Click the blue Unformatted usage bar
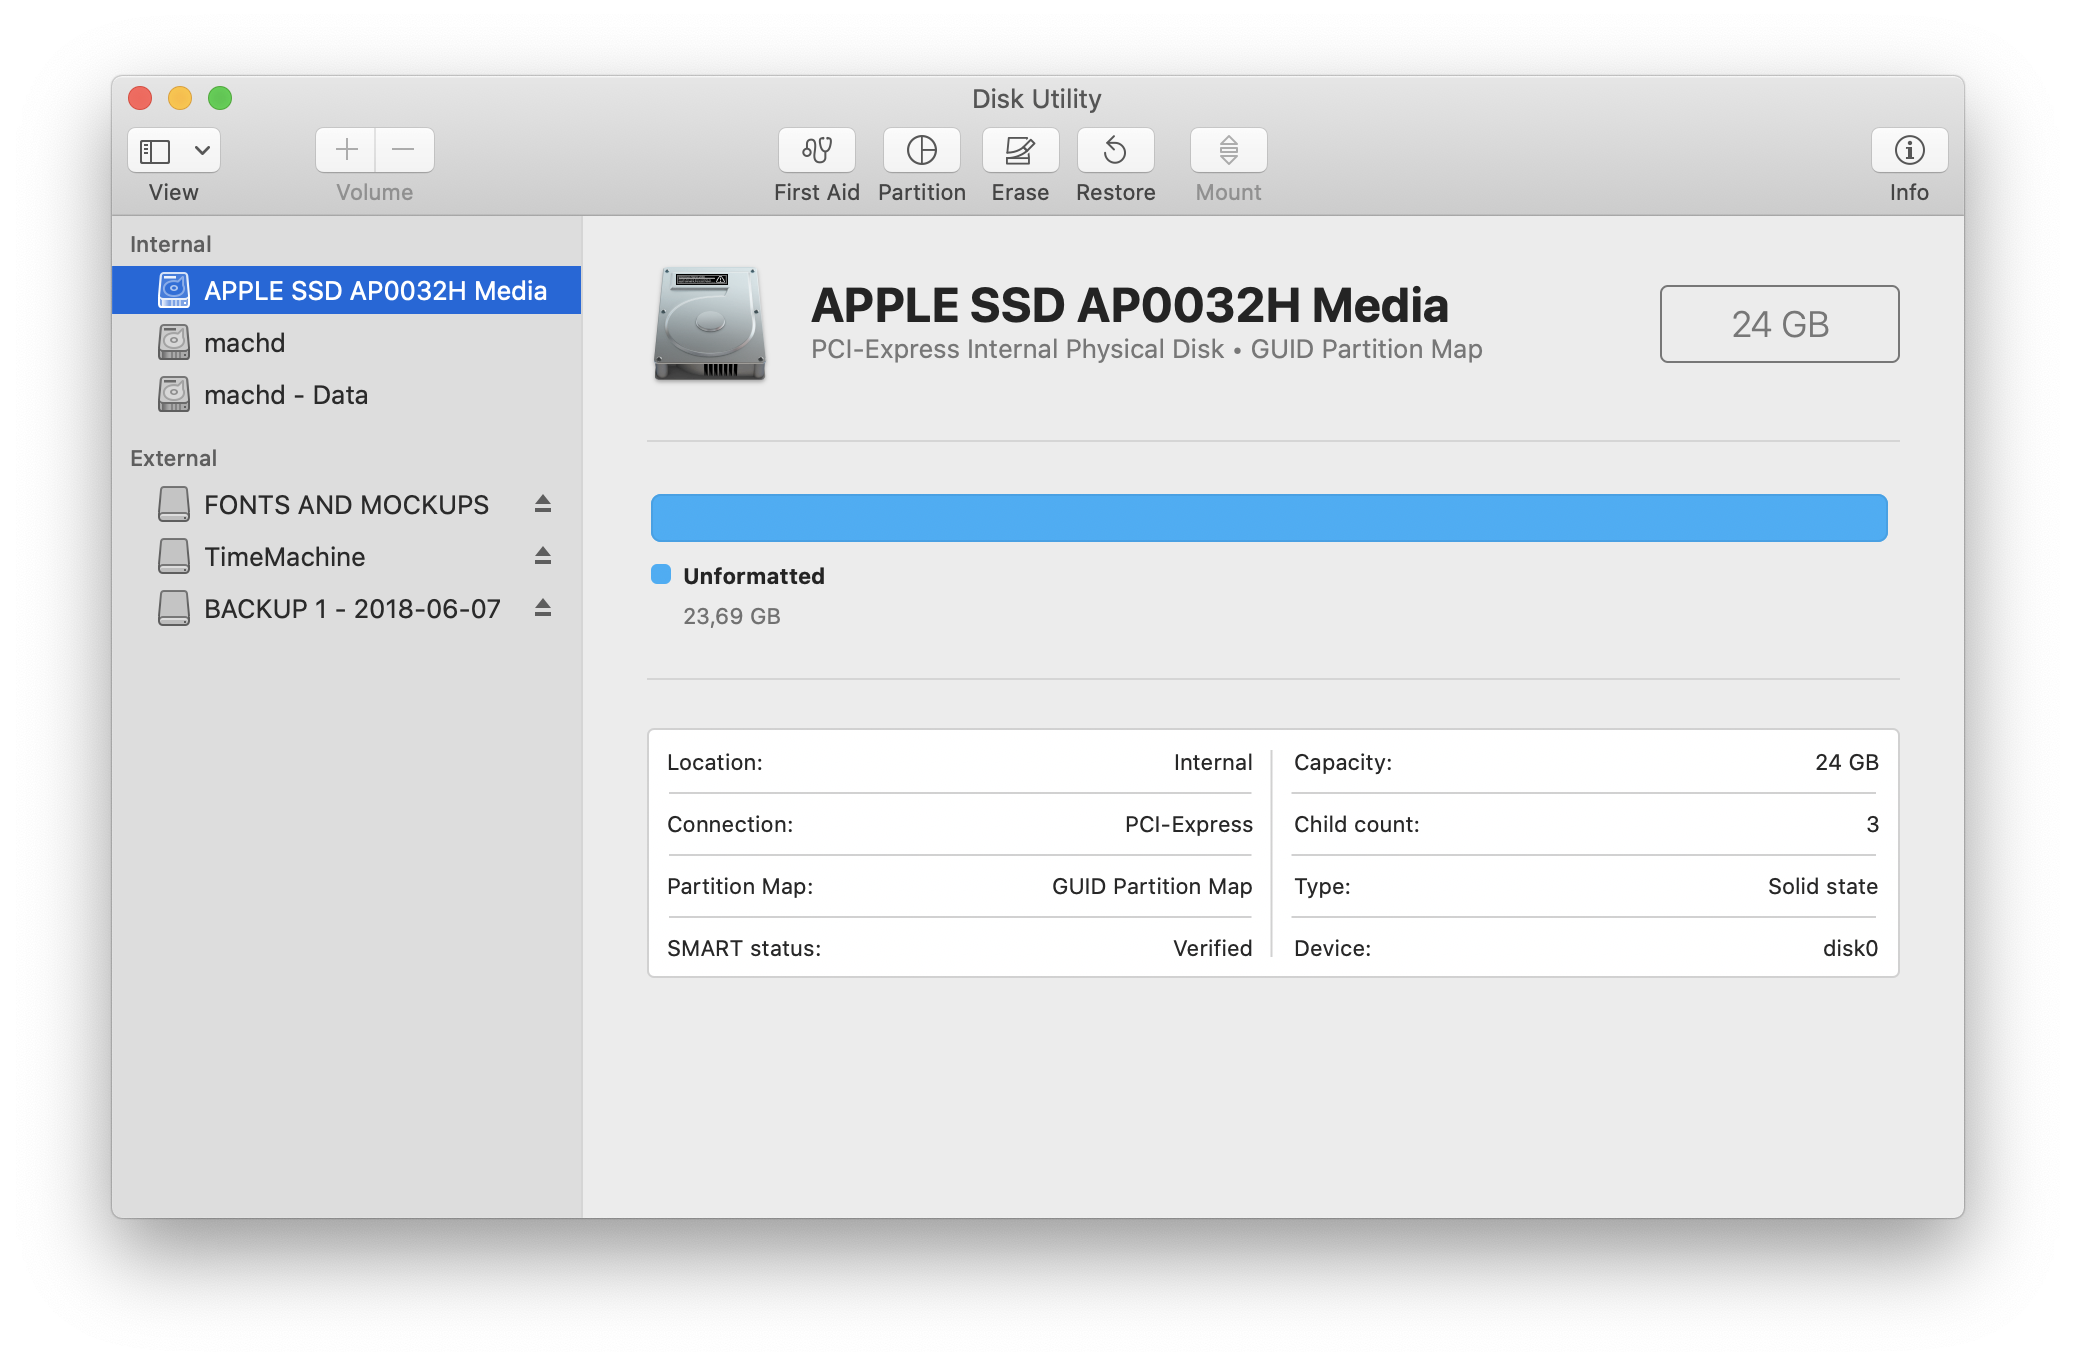This screenshot has width=2076, height=1366. point(1268,518)
